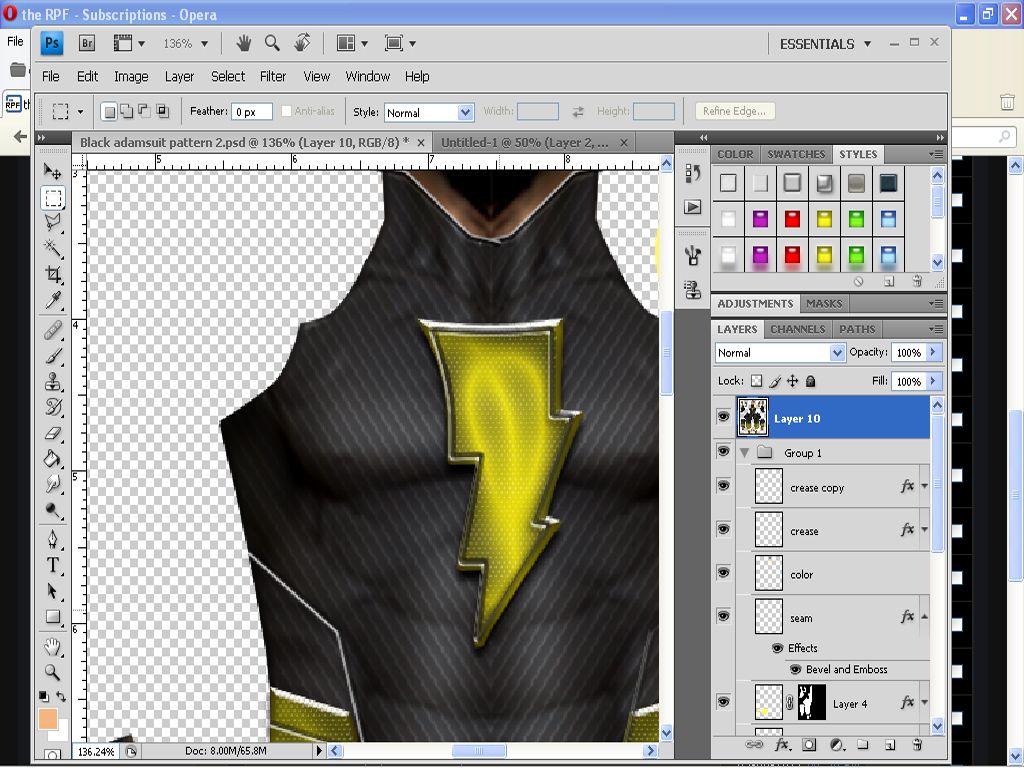
Task: Select the Lasso tool
Action: click(52, 223)
